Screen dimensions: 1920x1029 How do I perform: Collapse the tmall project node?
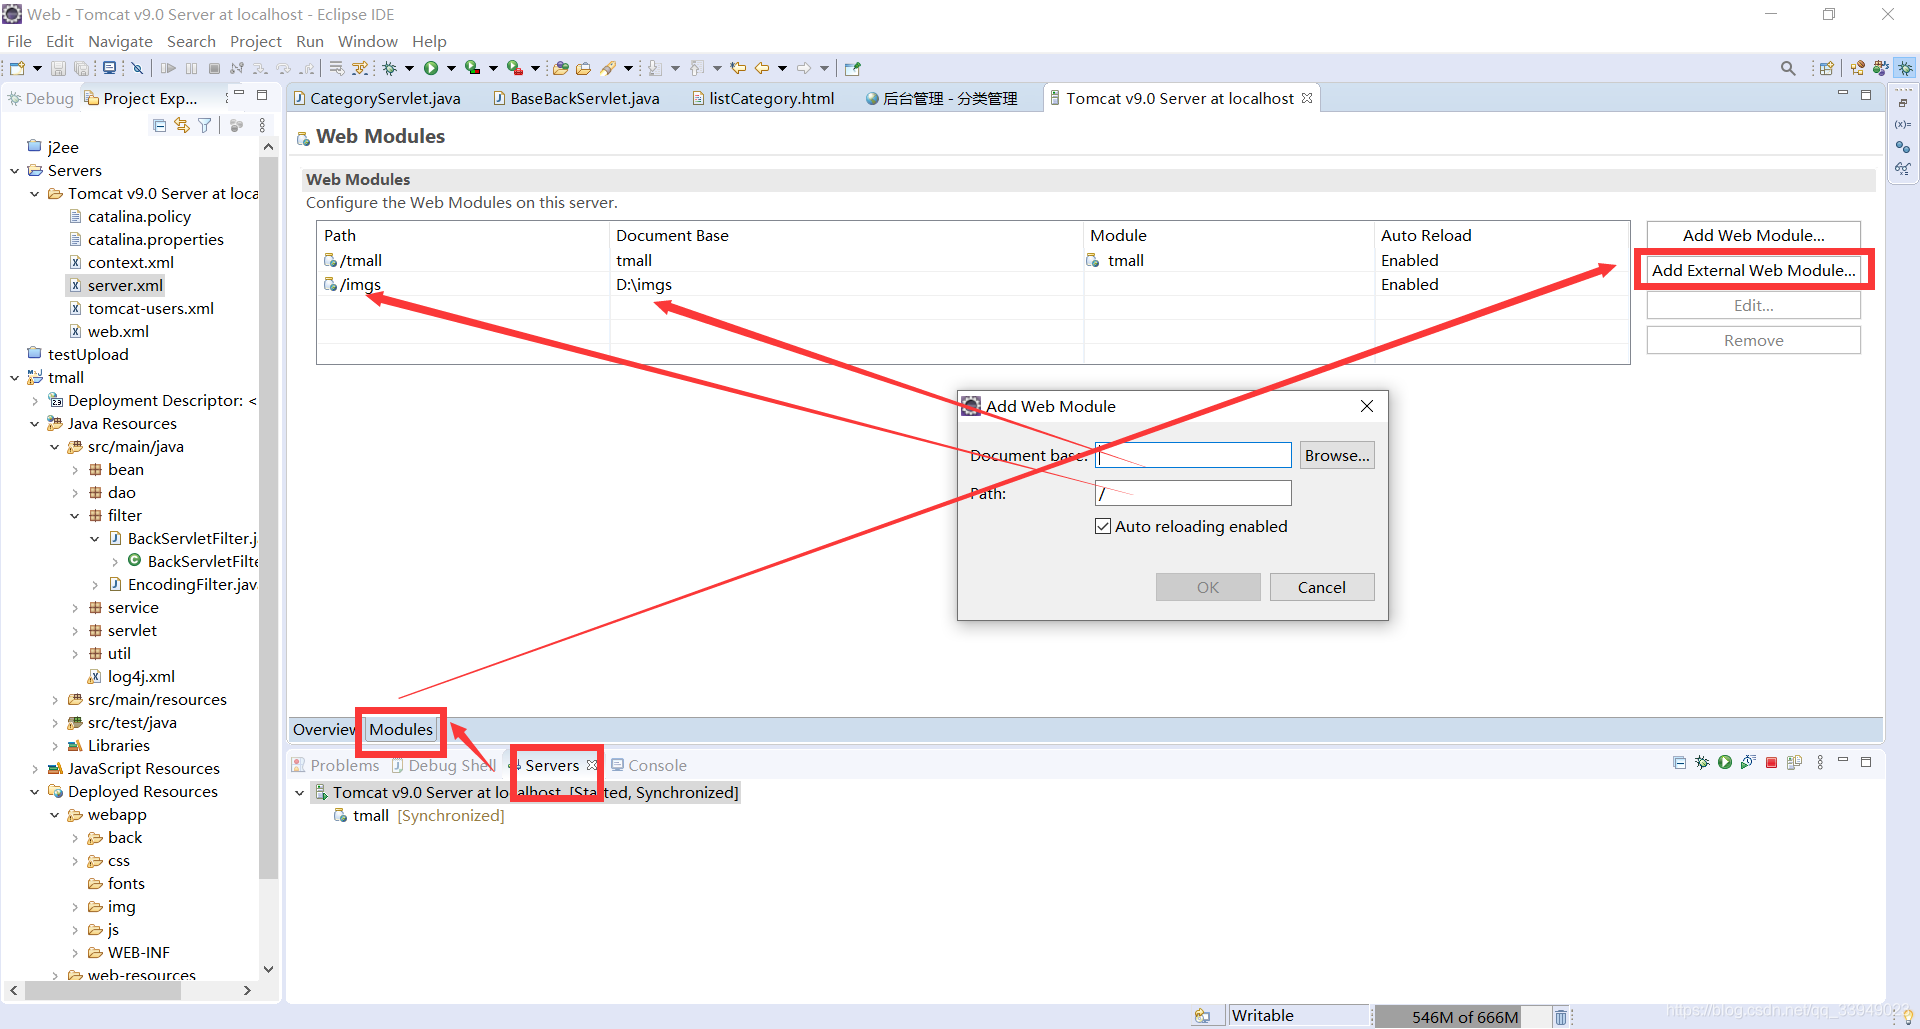point(15,378)
